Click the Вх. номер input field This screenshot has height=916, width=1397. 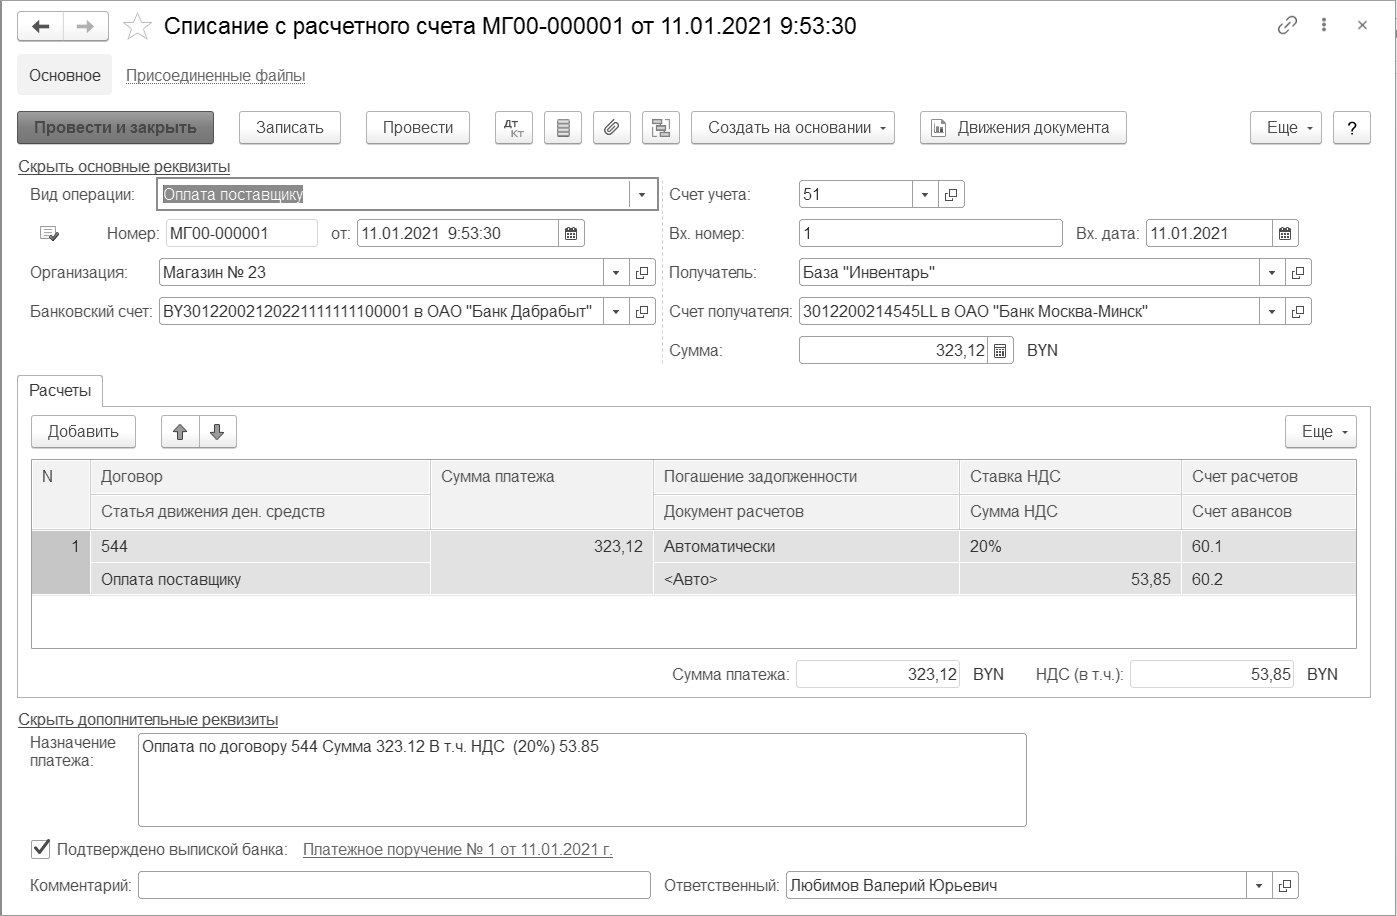pyautogui.click(x=931, y=234)
